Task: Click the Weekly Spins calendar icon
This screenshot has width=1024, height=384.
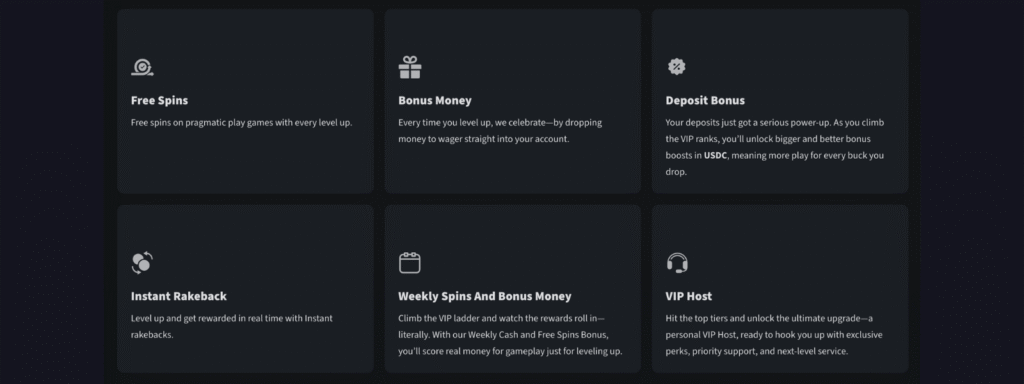Action: tap(410, 263)
